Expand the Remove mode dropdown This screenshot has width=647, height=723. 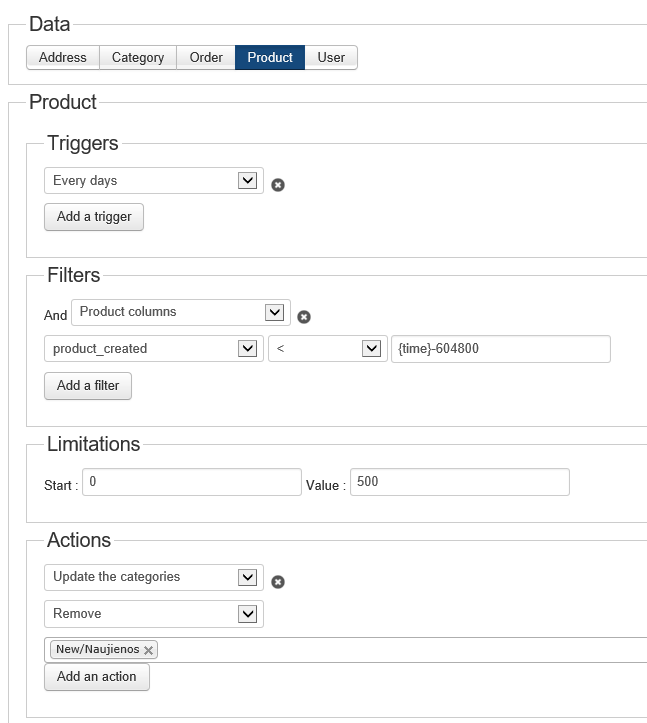pyautogui.click(x=154, y=613)
